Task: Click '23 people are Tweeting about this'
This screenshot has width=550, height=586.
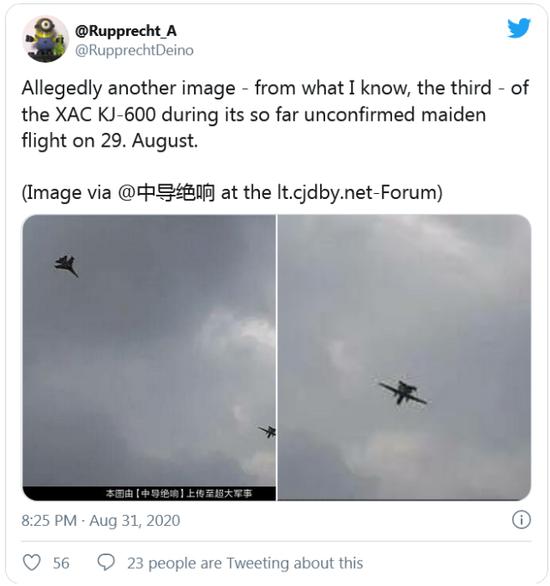Action: tap(245, 563)
